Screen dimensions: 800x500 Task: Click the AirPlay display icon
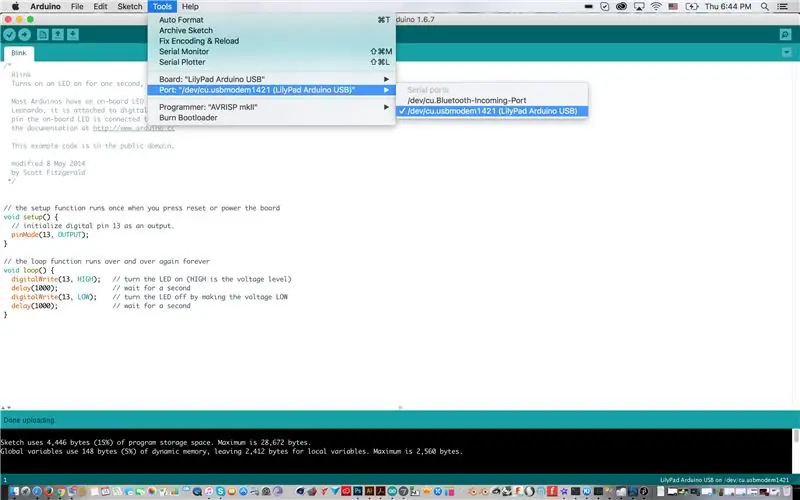click(639, 6)
